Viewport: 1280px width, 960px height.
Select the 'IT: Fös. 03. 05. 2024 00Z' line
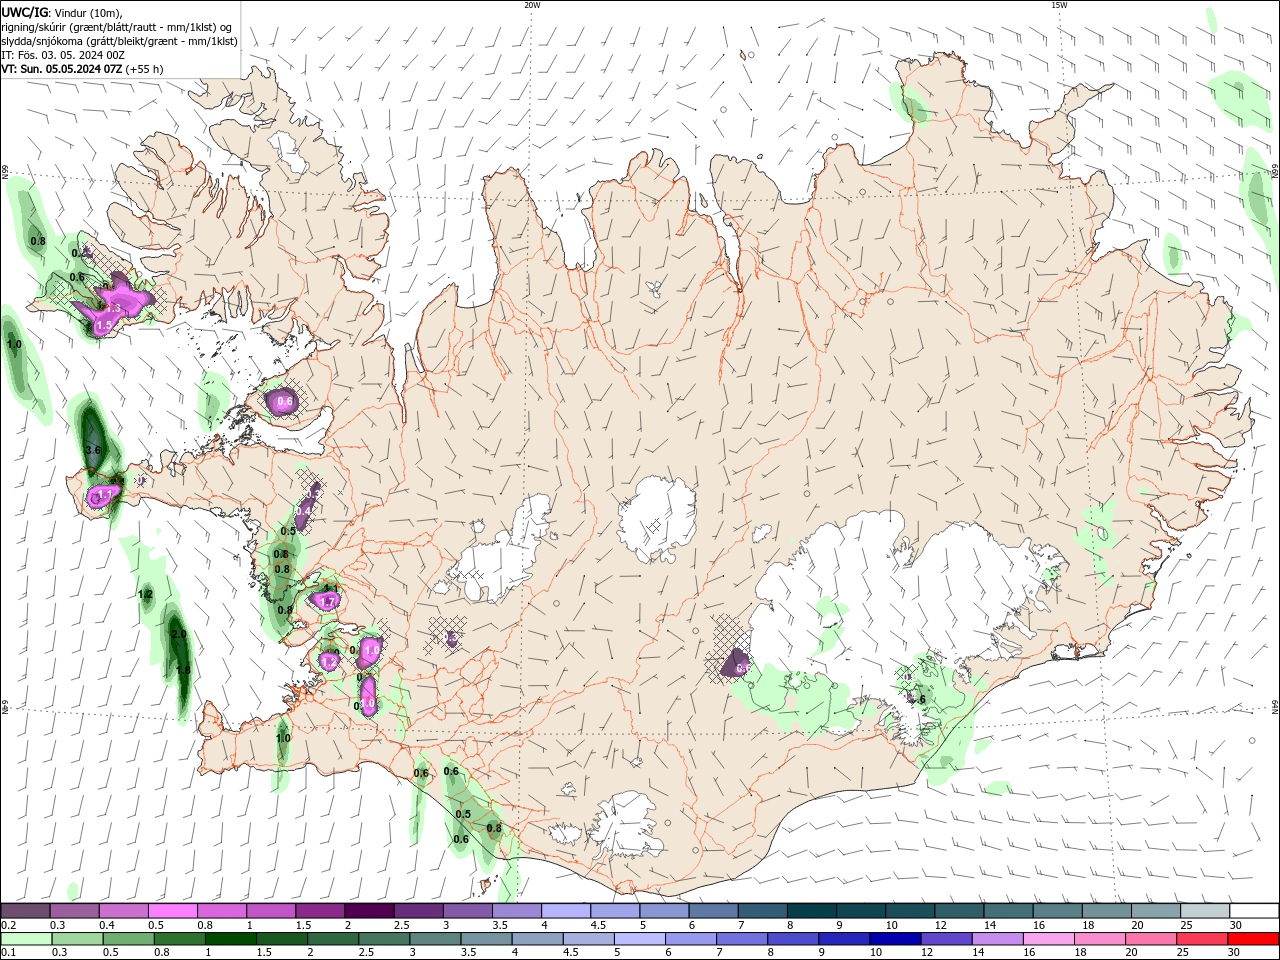(63, 55)
